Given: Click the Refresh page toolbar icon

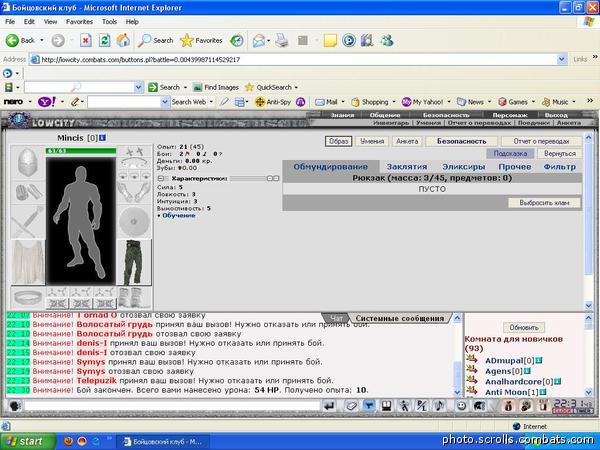Looking at the screenshot, I should 104,40.
